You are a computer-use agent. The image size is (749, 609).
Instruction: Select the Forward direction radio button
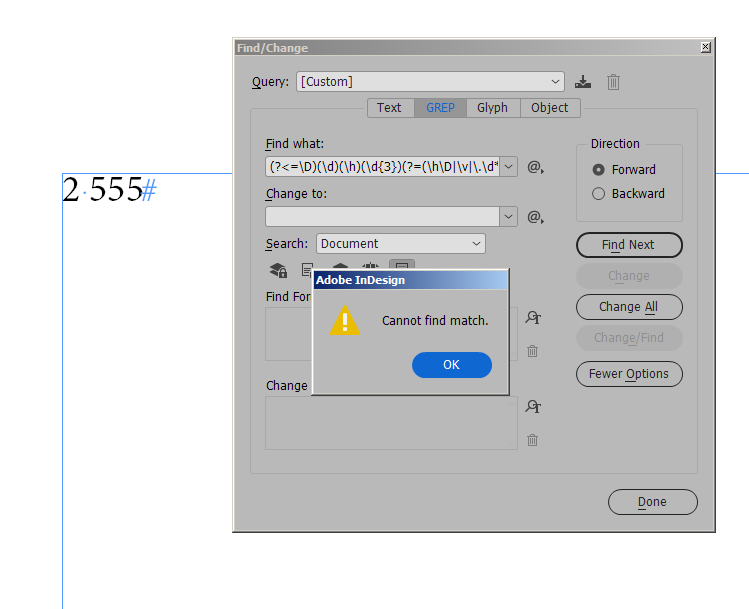click(598, 170)
